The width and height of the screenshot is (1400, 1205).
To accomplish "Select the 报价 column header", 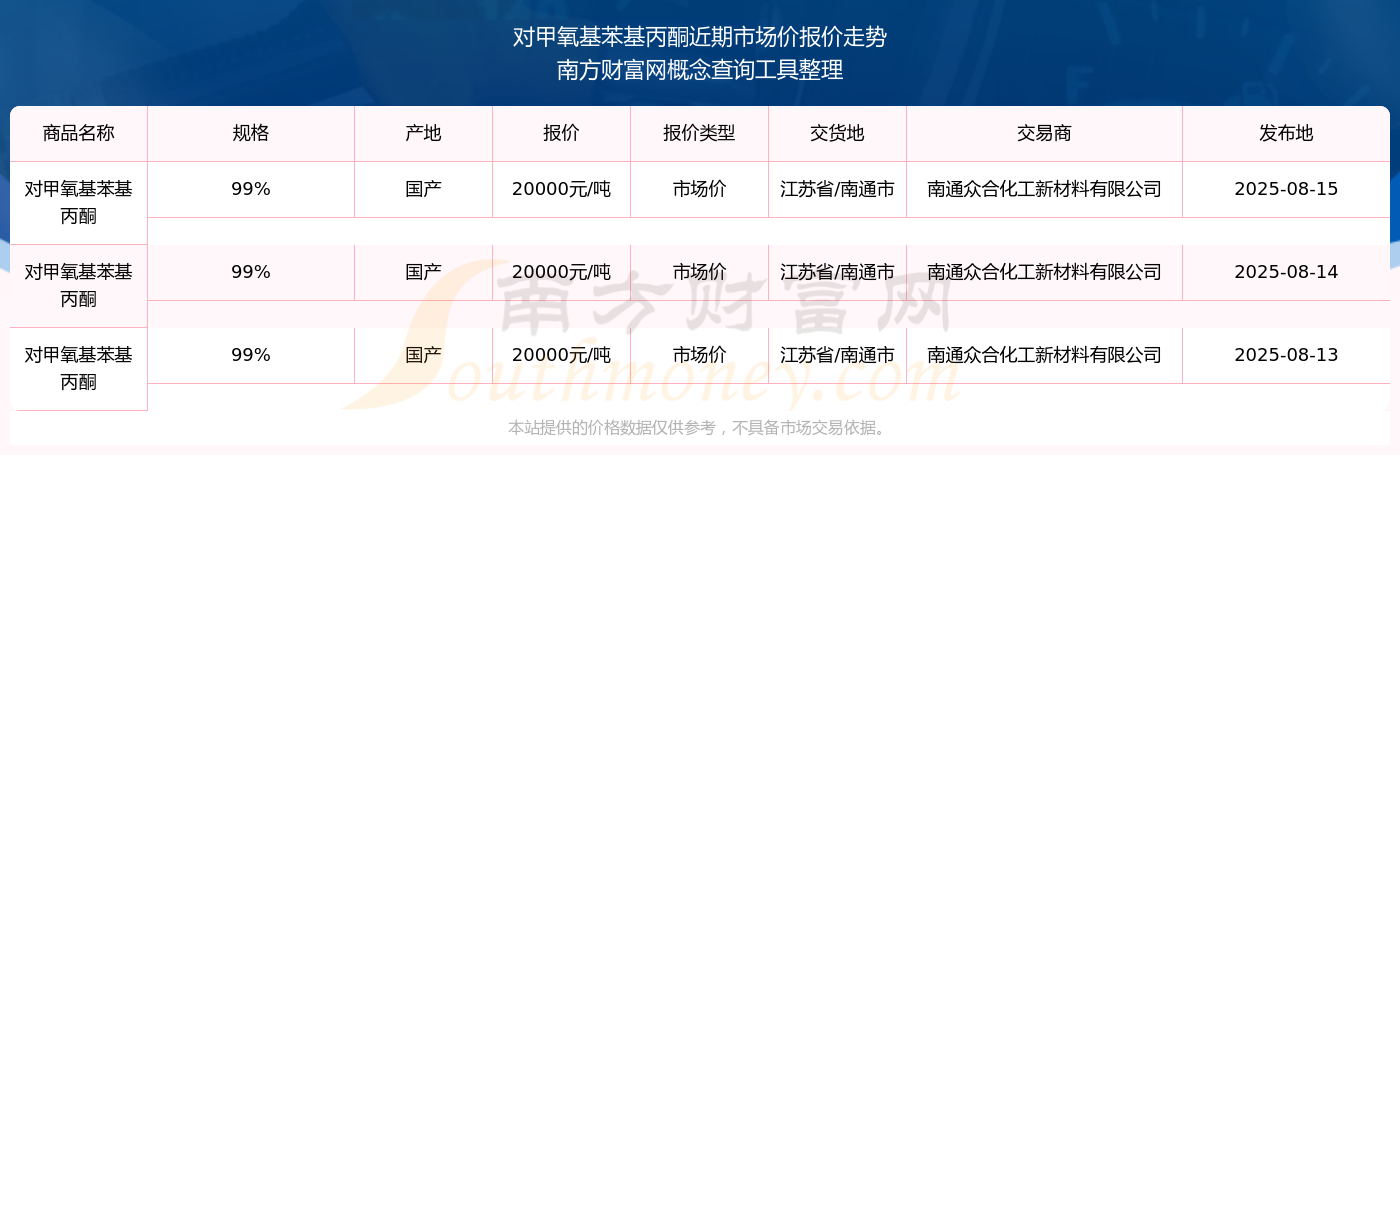I will [x=562, y=133].
